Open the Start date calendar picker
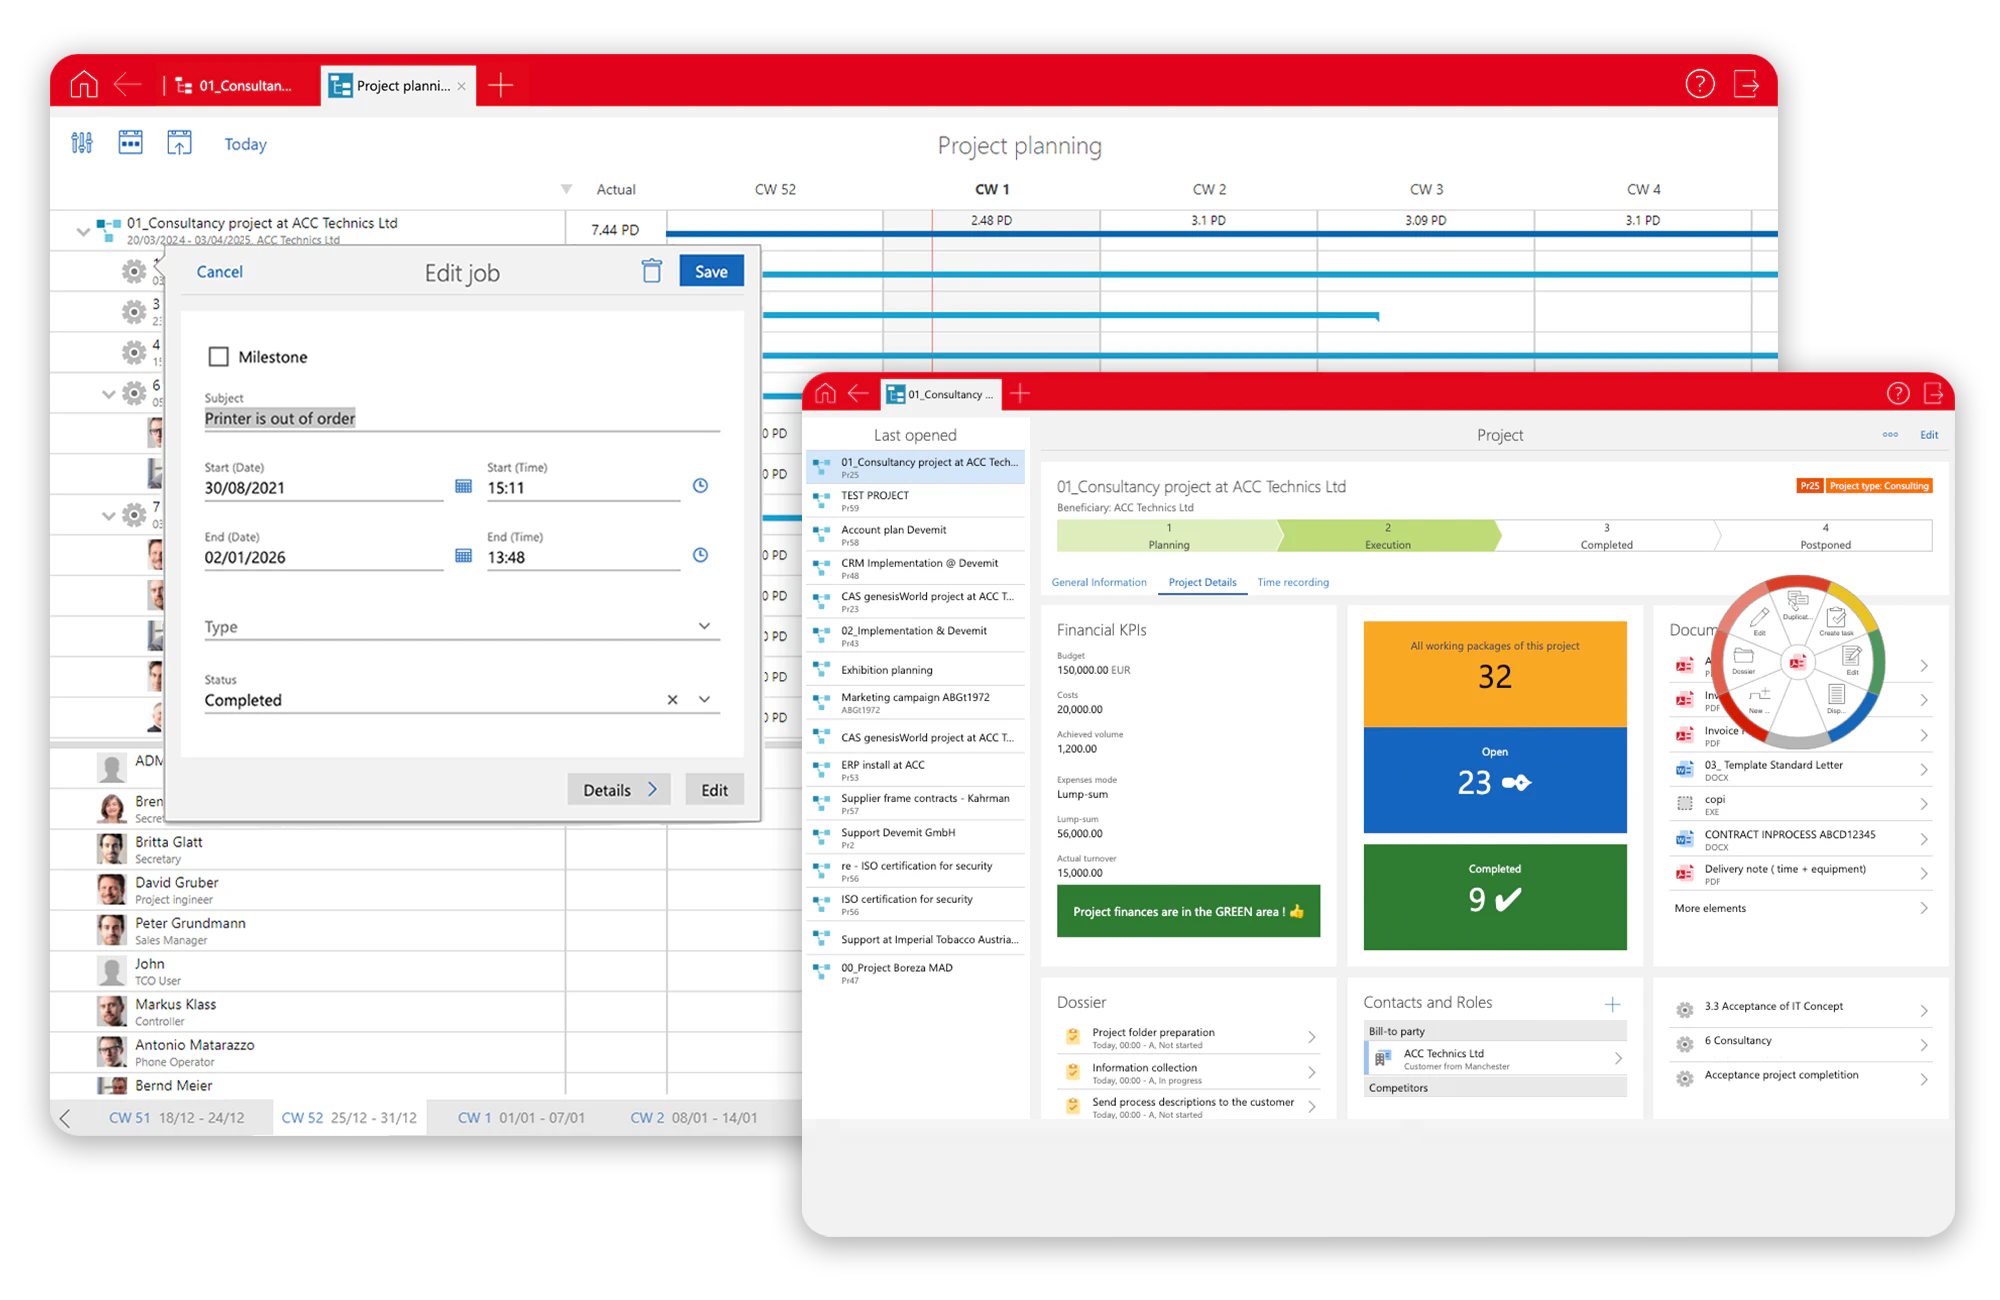2000x1300 pixels. 463,486
